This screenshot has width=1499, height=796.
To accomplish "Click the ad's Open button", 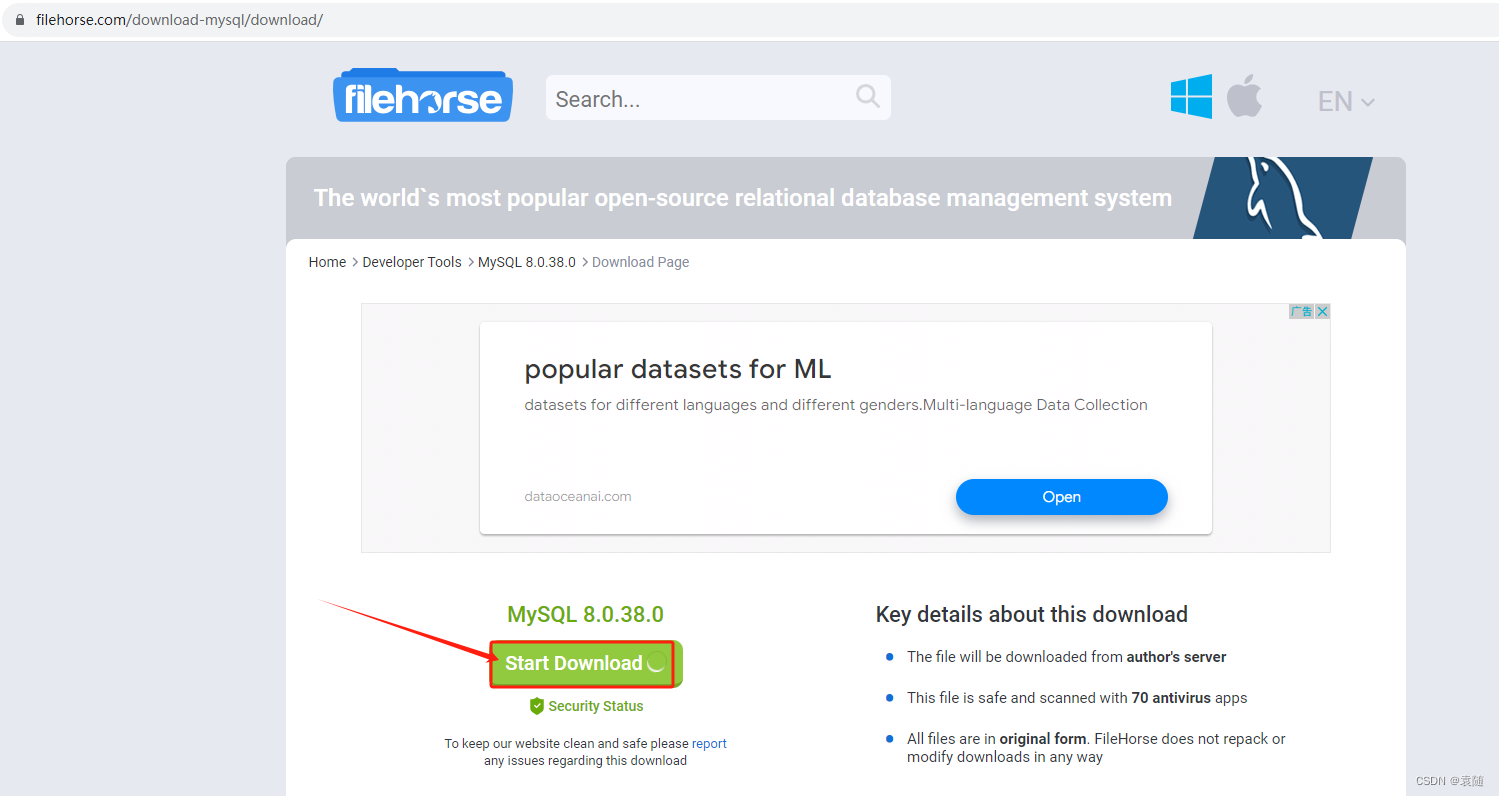I will coord(1061,497).
